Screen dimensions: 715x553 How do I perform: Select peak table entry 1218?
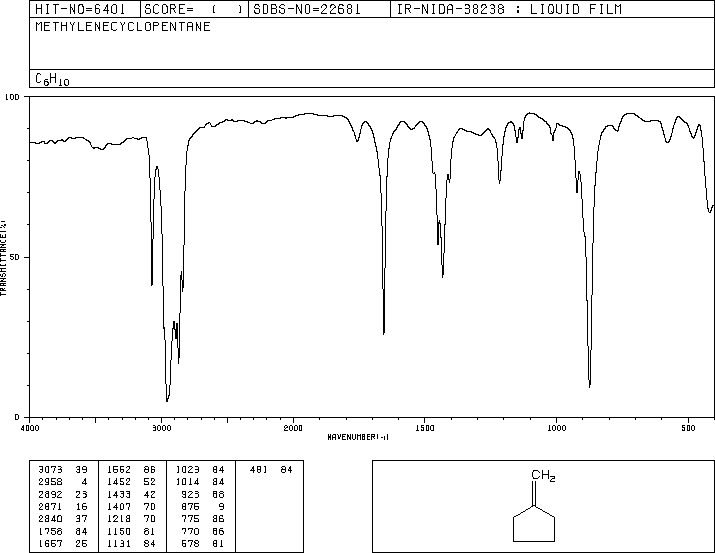point(119,519)
